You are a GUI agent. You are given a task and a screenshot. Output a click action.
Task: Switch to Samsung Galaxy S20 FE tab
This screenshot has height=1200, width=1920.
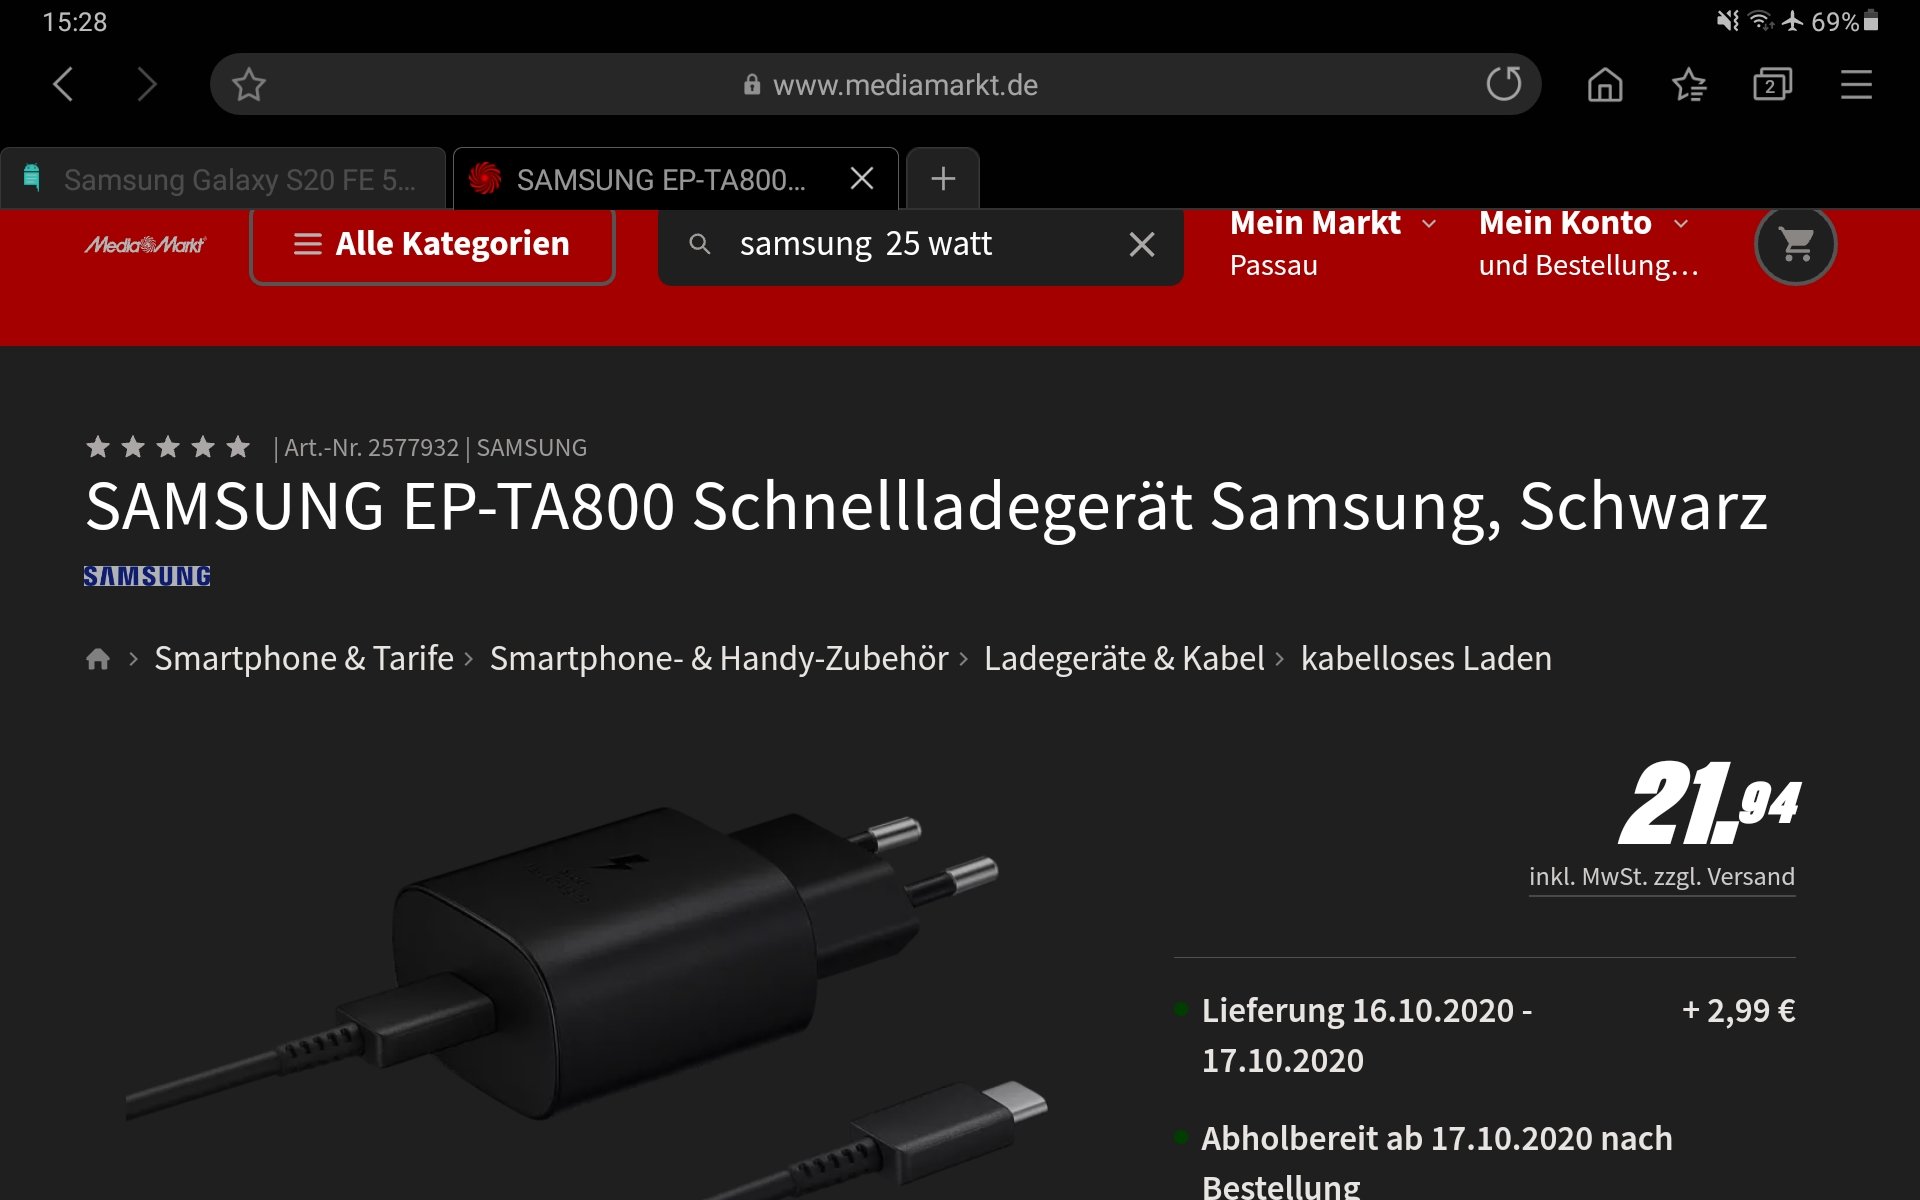click(x=223, y=179)
